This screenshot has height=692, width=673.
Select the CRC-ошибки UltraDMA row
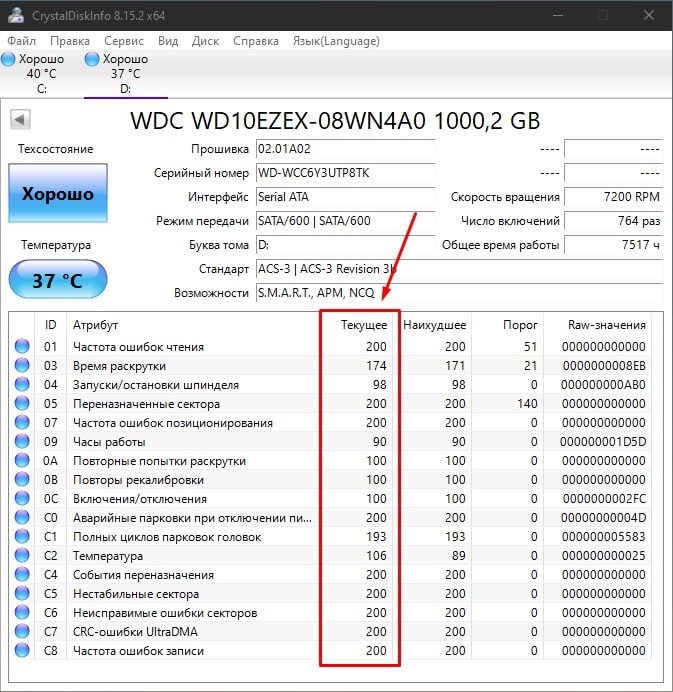pyautogui.click(x=331, y=631)
